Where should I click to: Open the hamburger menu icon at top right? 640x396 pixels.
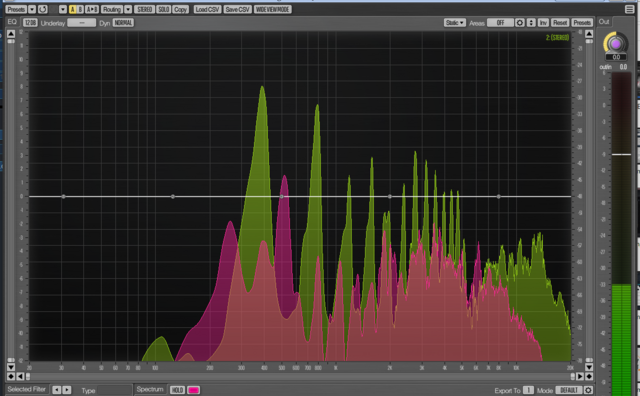click(x=629, y=9)
